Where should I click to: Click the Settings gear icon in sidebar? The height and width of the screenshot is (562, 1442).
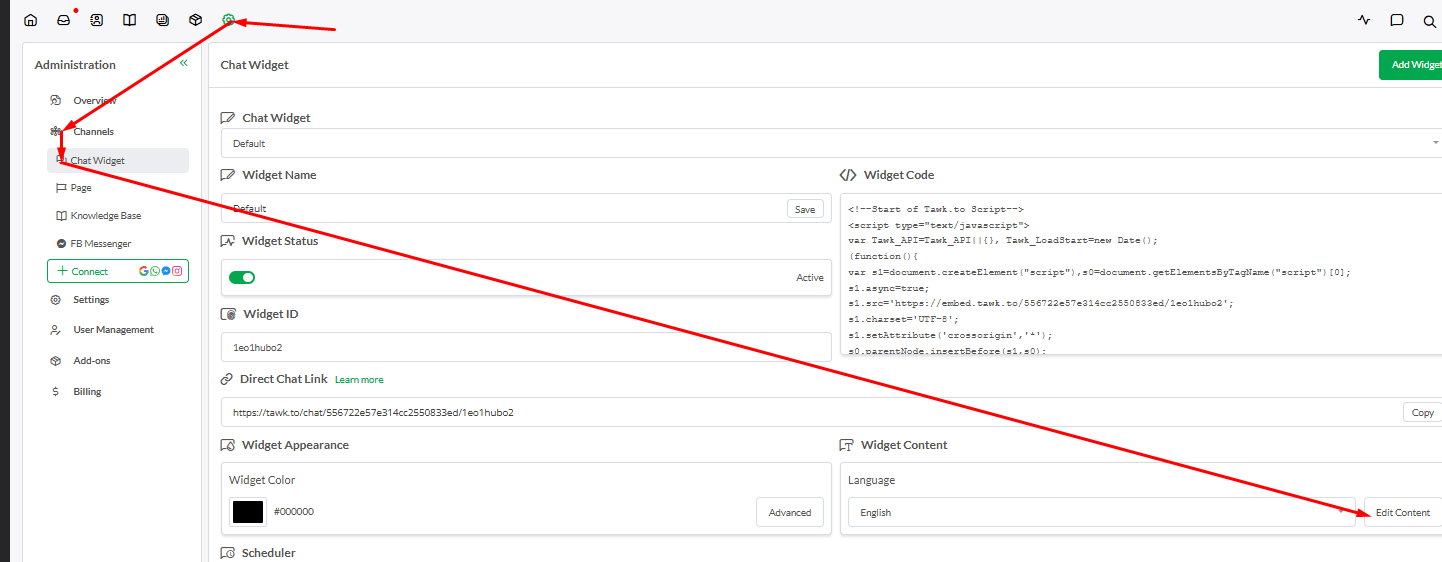click(55, 300)
